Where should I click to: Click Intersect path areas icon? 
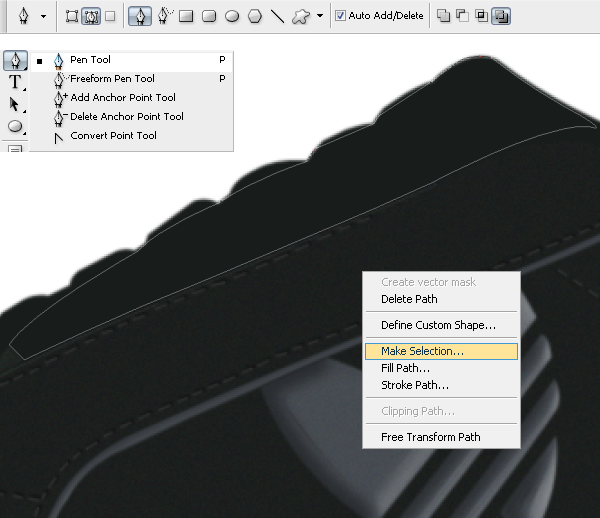(x=481, y=16)
